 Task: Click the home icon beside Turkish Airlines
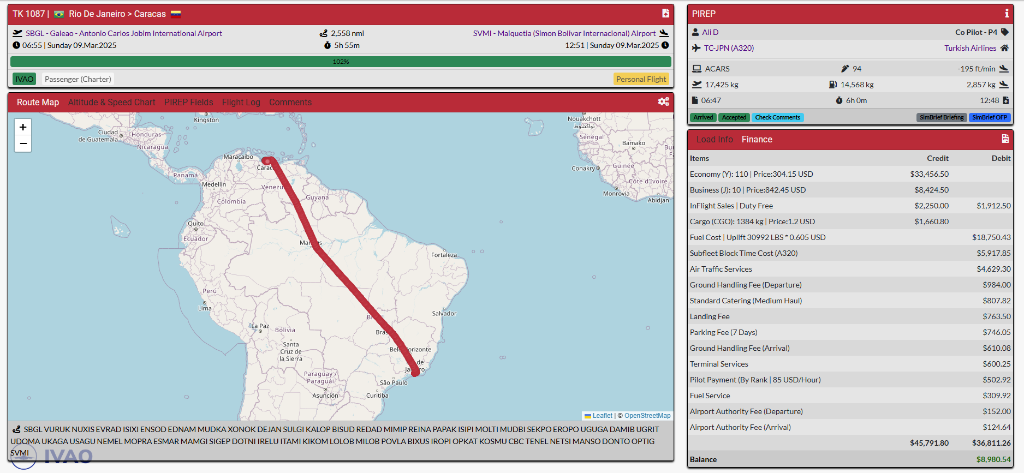pyautogui.click(x=1006, y=48)
